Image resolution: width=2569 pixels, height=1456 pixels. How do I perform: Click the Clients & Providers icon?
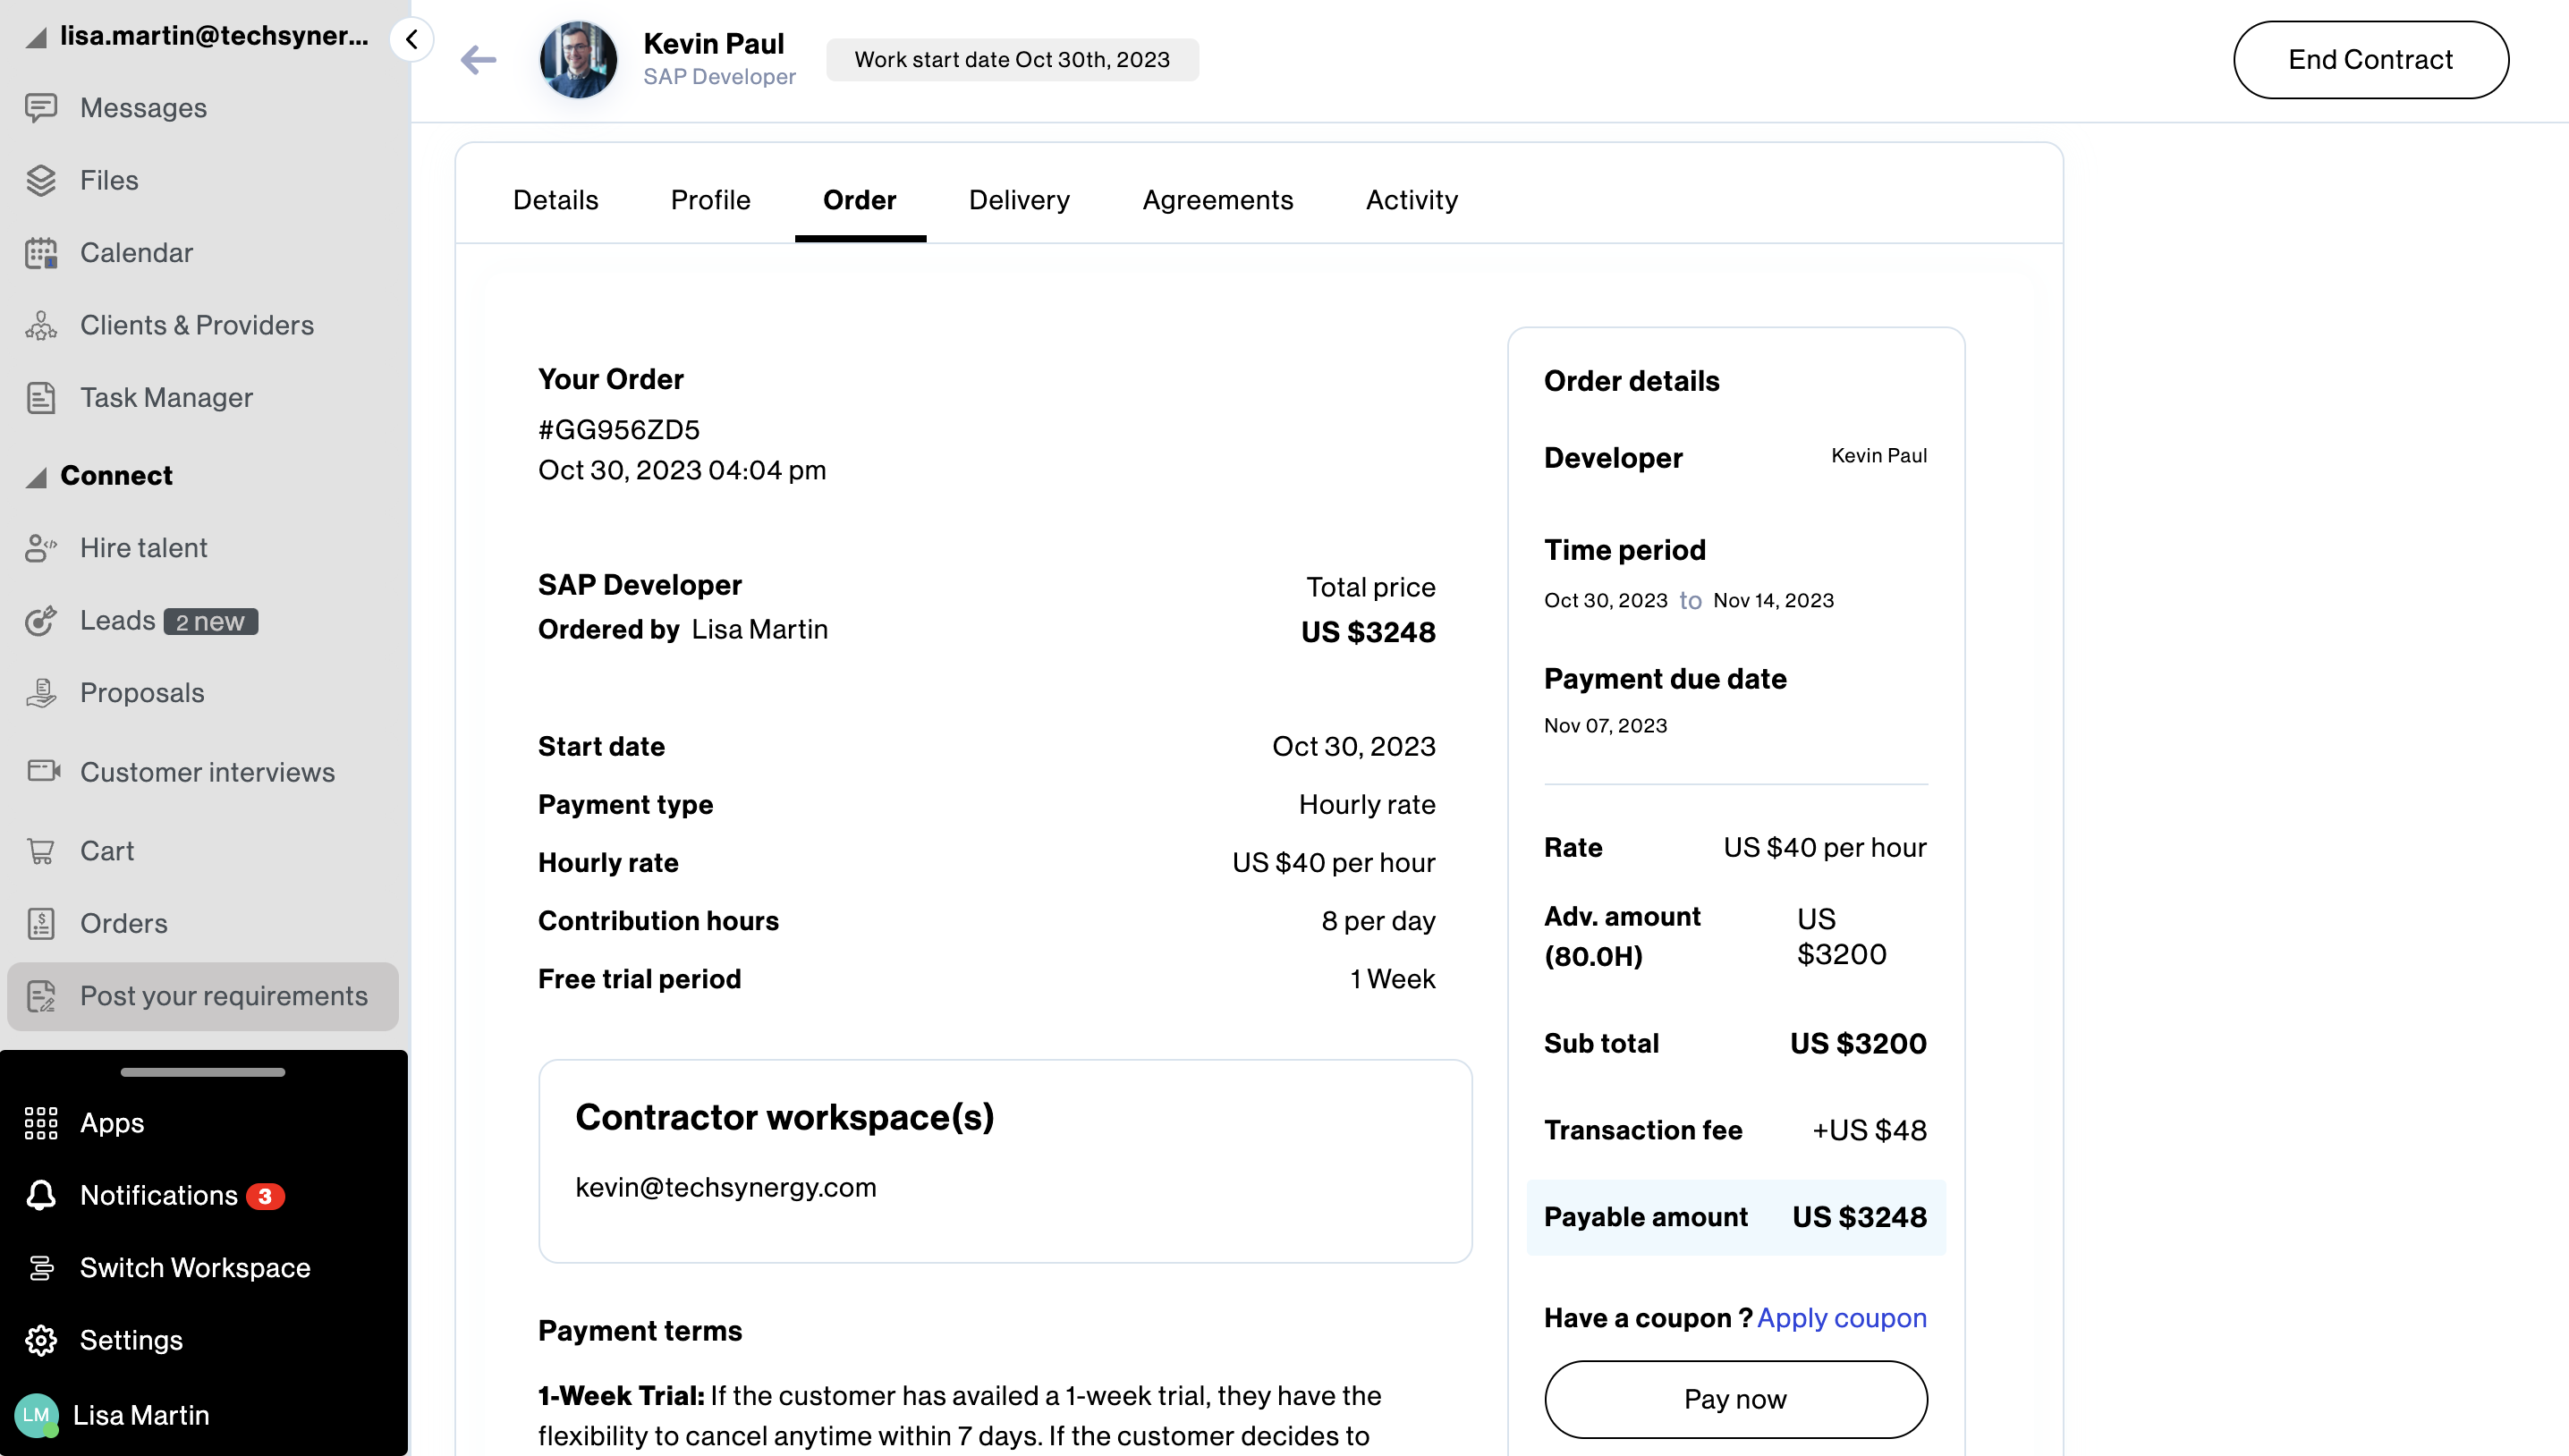tap(41, 325)
